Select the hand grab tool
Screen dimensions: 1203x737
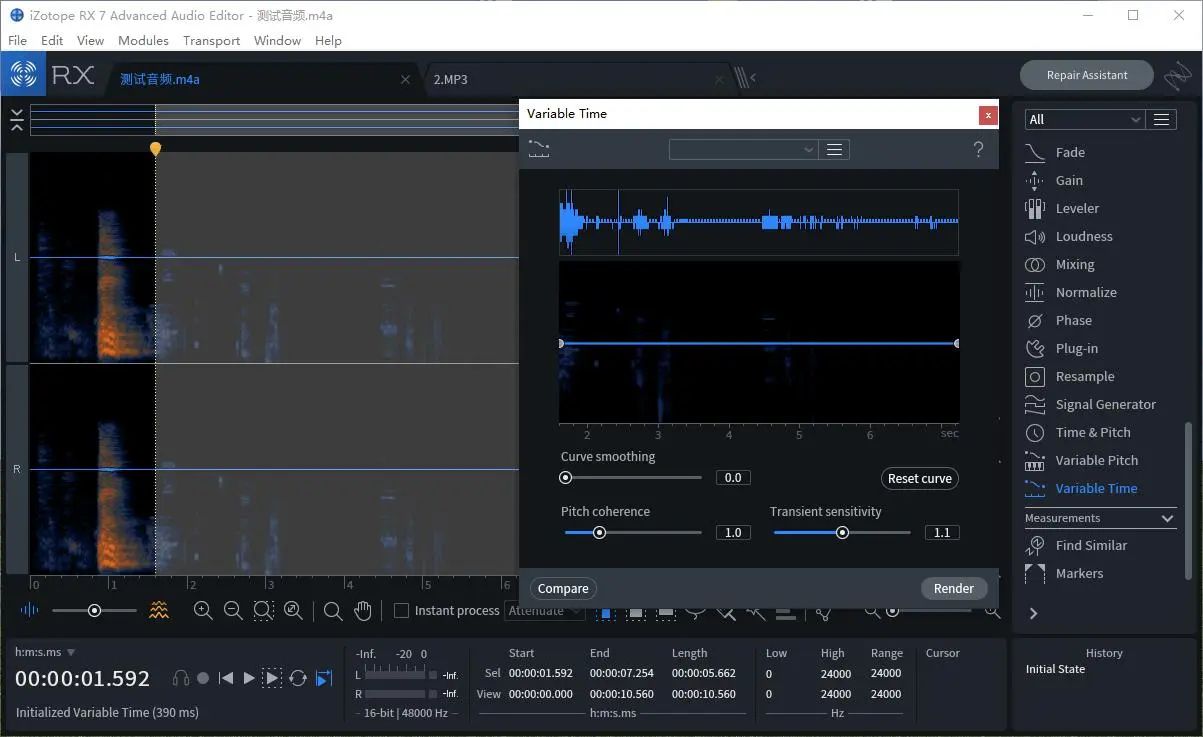[362, 610]
